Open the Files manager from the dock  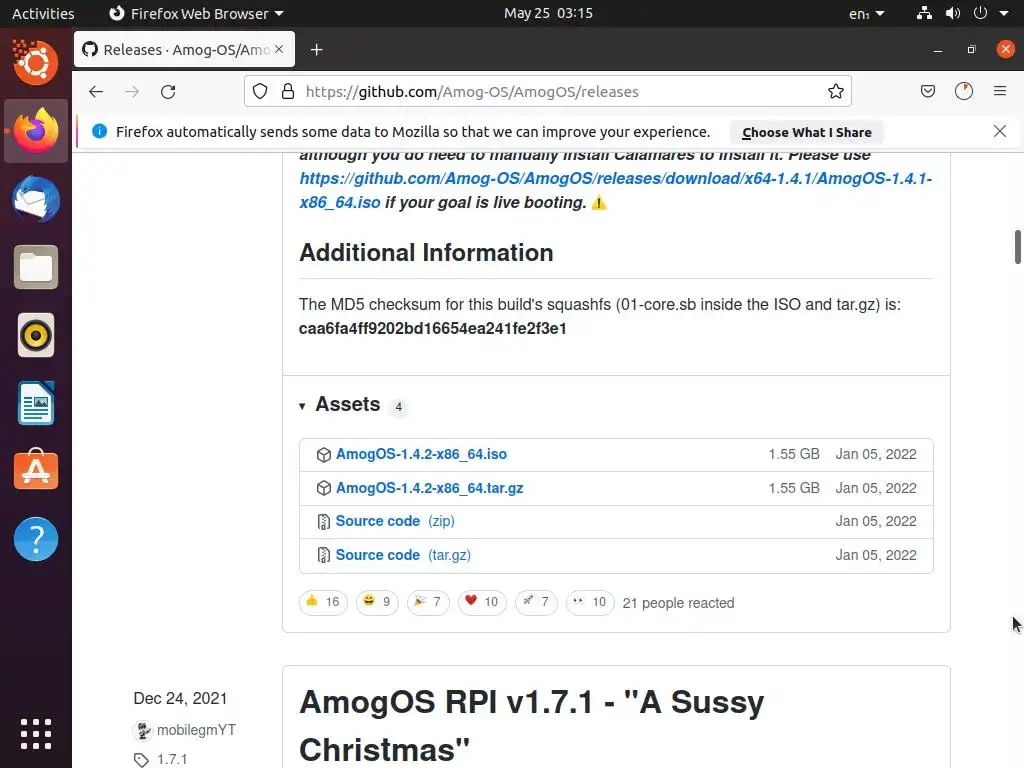pos(36,267)
